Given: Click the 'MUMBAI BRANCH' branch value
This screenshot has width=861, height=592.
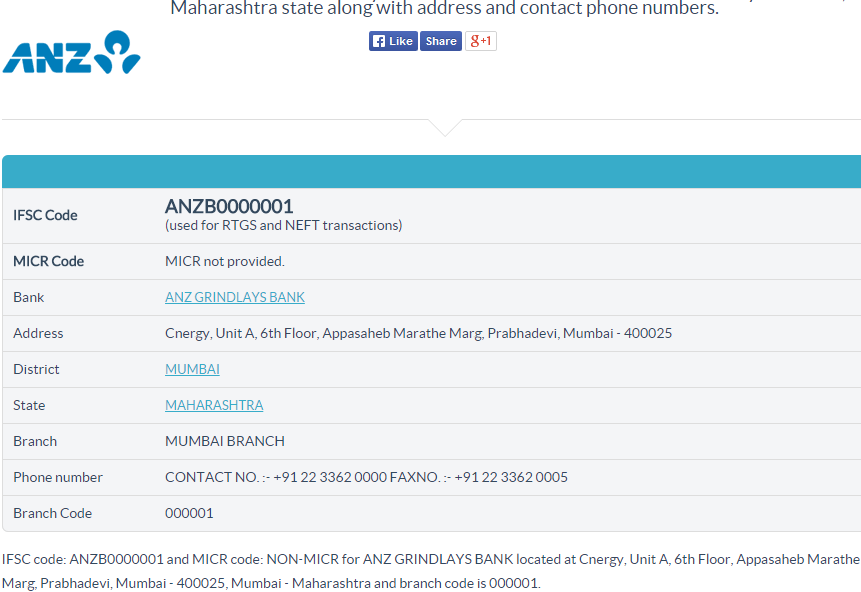Looking at the screenshot, I should 225,442.
